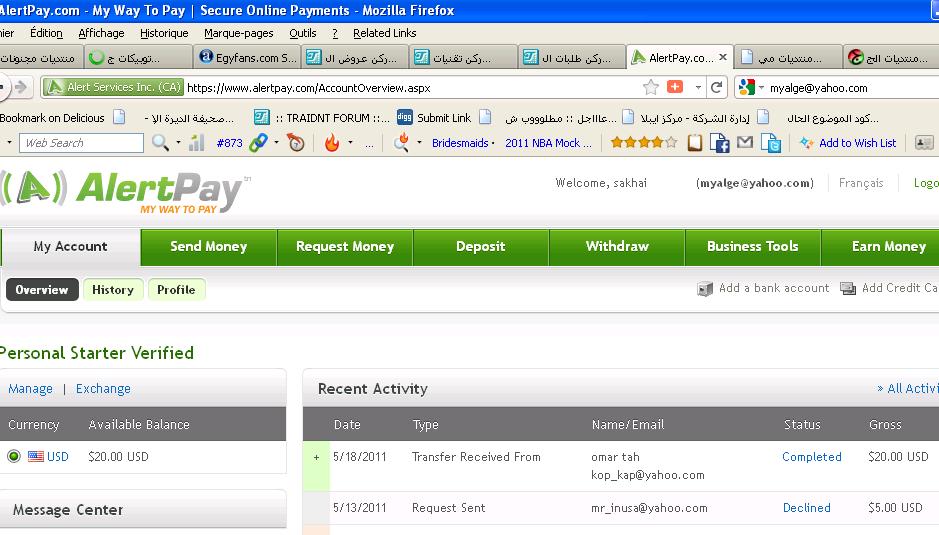939x535 pixels.
Task: Click the book icon after the star rating
Action: point(695,143)
